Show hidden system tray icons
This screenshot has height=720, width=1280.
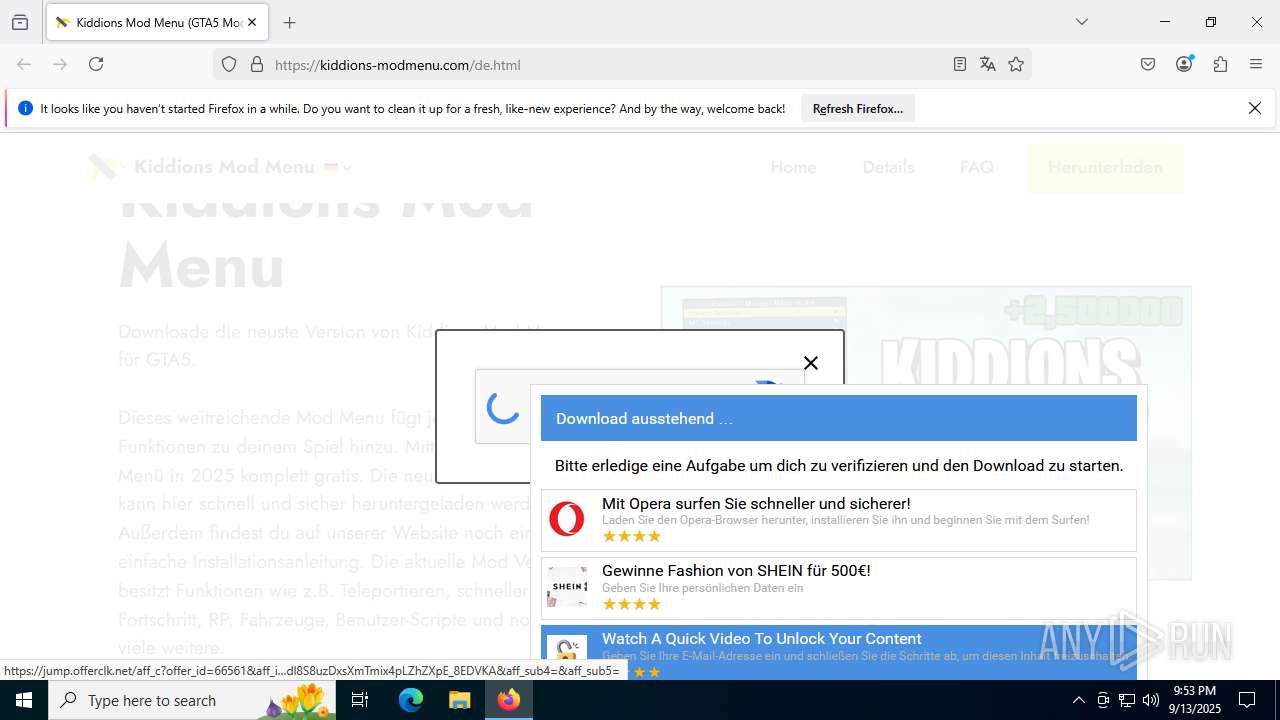1078,700
